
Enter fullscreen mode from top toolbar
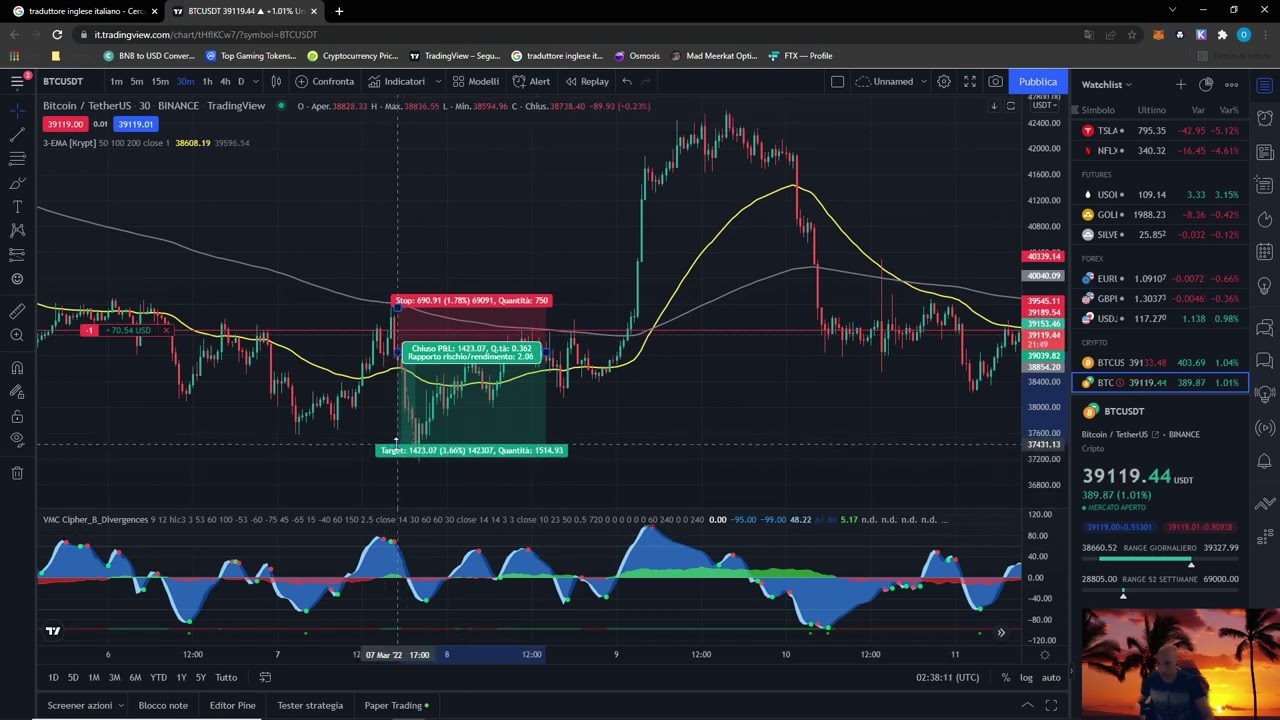pos(970,81)
